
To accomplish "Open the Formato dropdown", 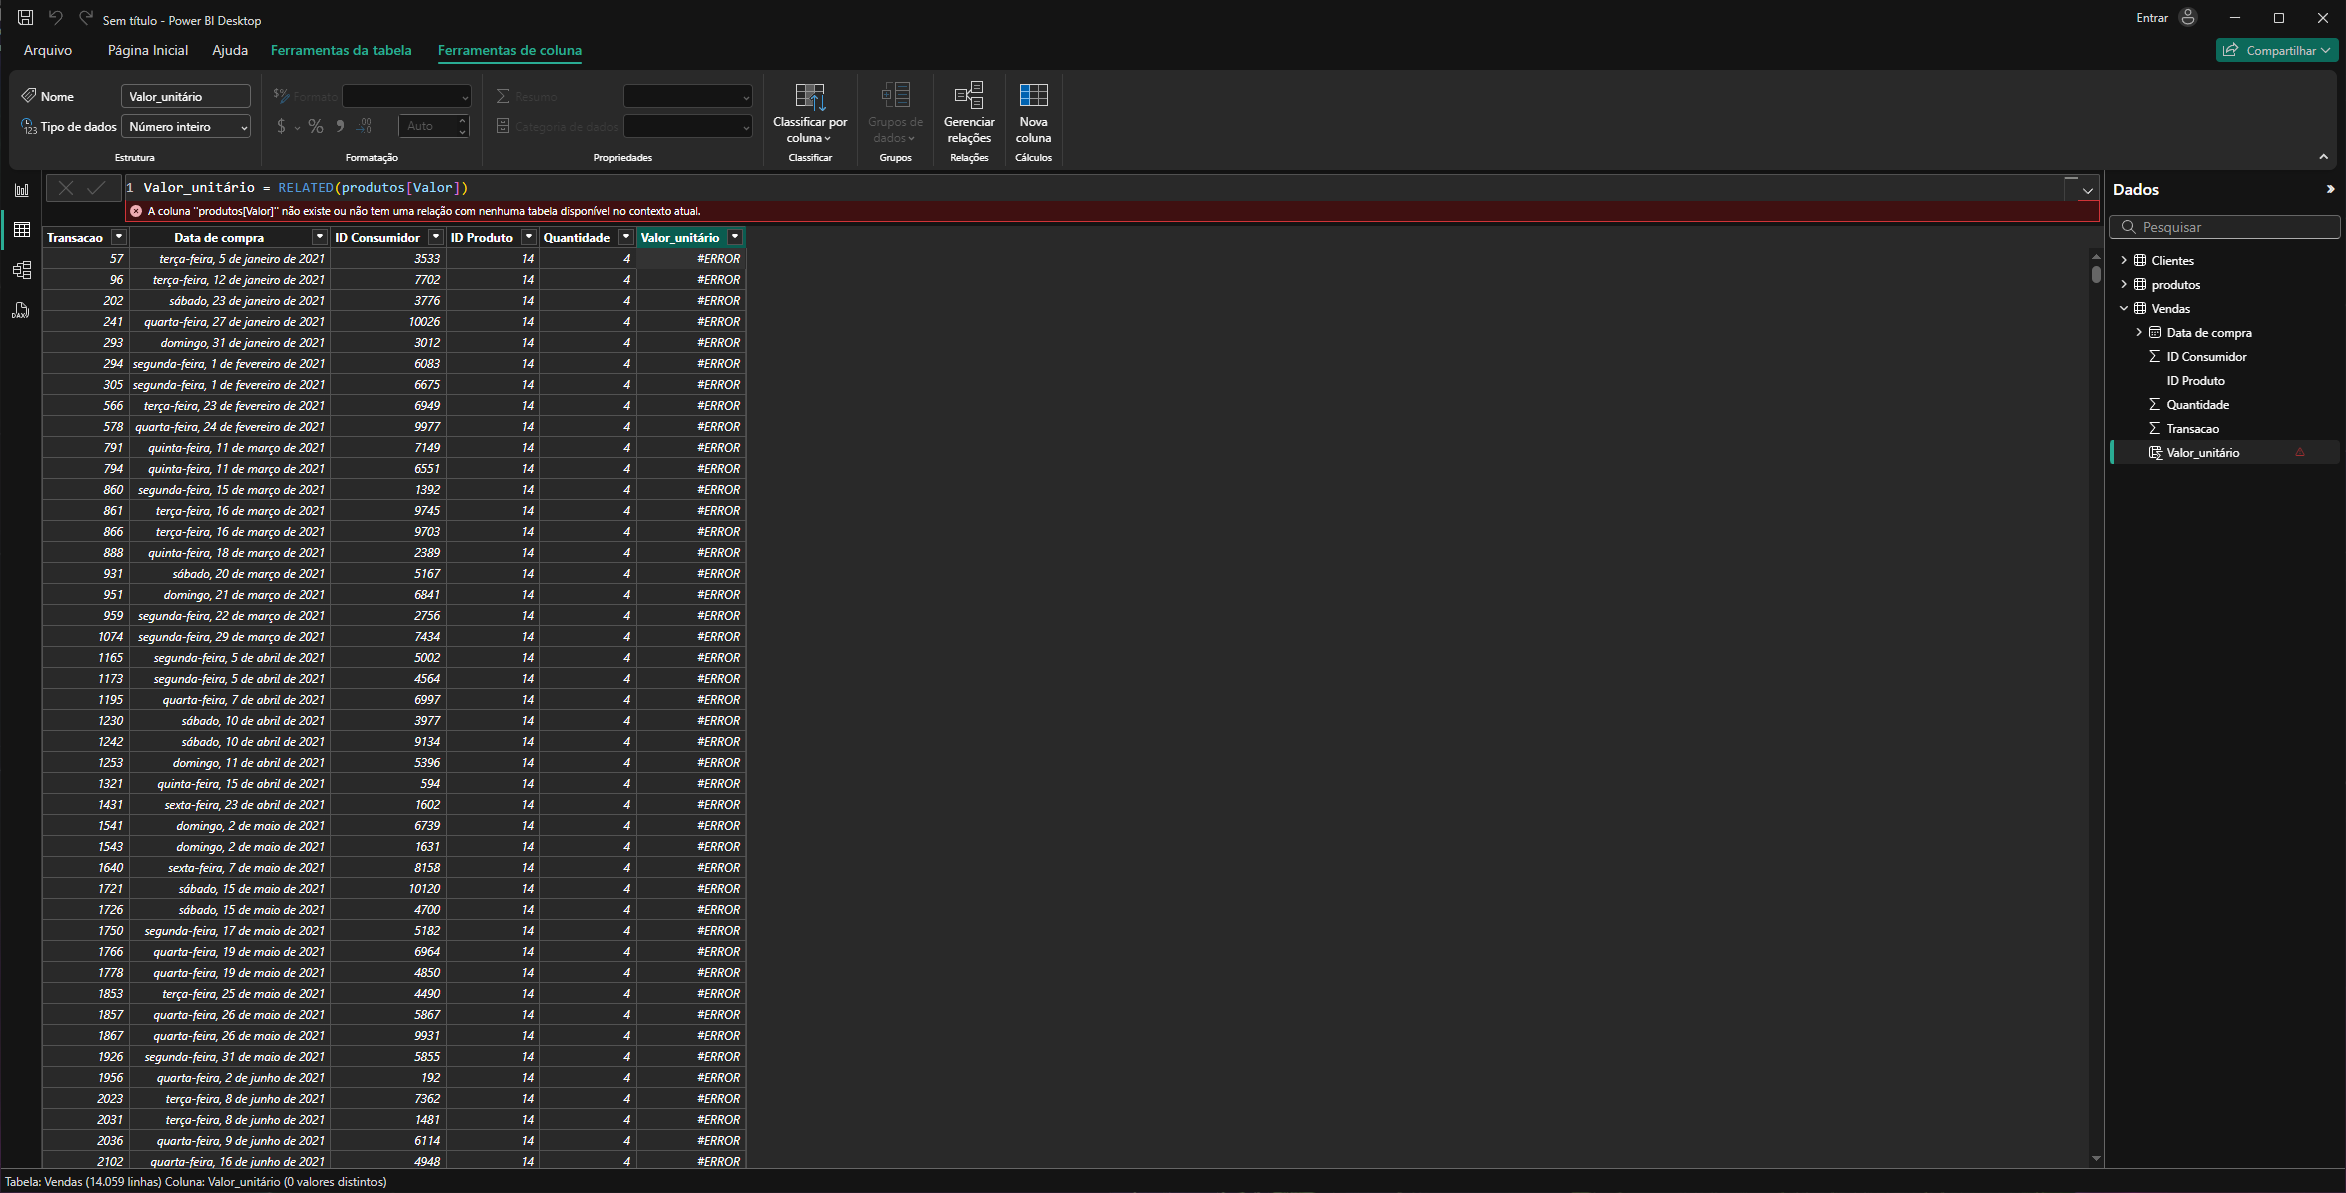I will [406, 97].
